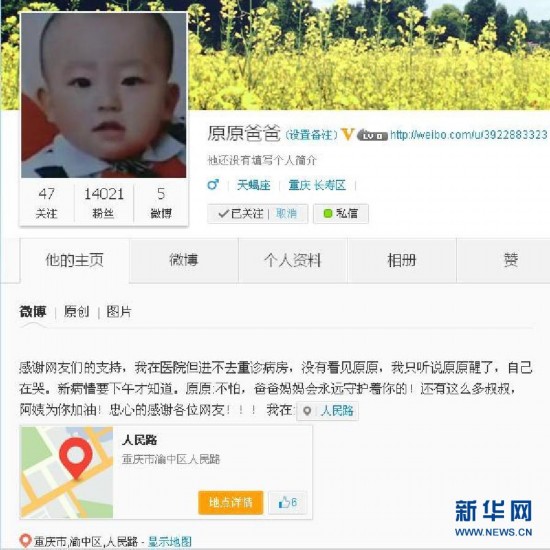Screen dimensions: 550x550
Task: Click the 14021 粉丝 follower count
Action: click(x=104, y=203)
